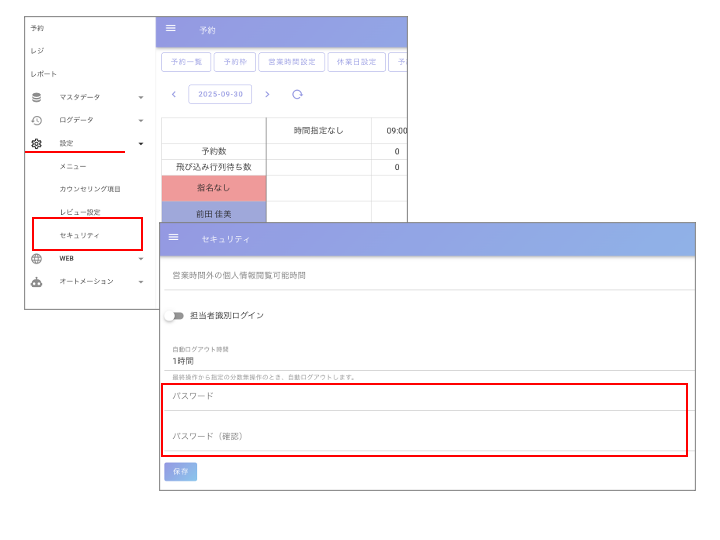Open hamburger menu in 予約 header
The height and width of the screenshot is (540, 720).
click(x=171, y=29)
